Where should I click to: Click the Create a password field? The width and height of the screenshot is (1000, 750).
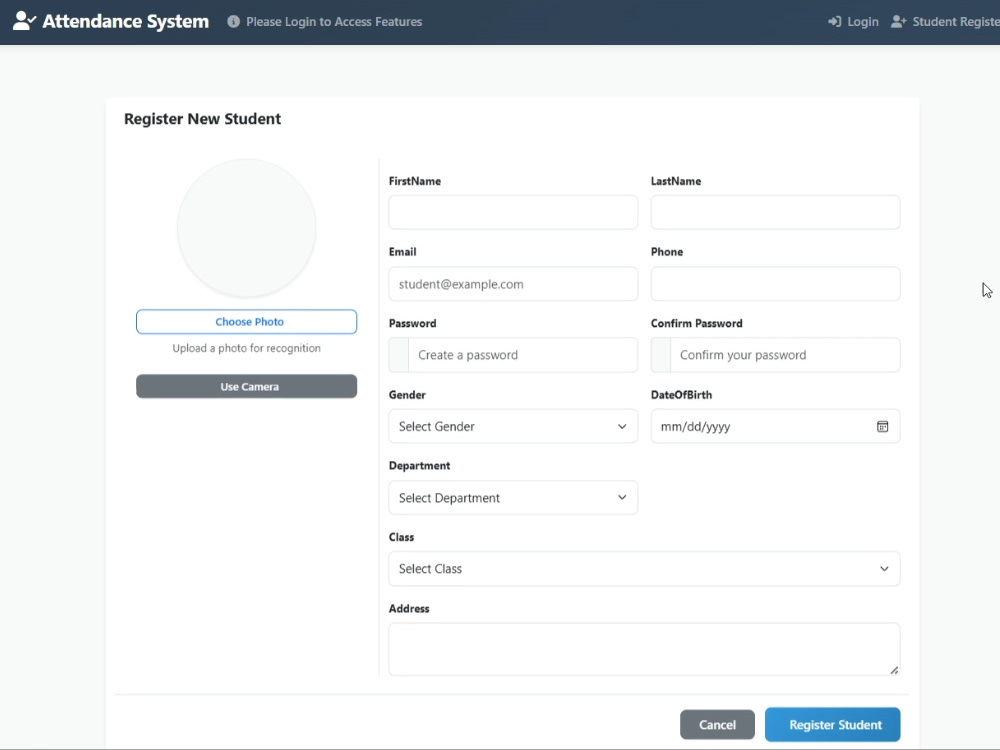(523, 355)
